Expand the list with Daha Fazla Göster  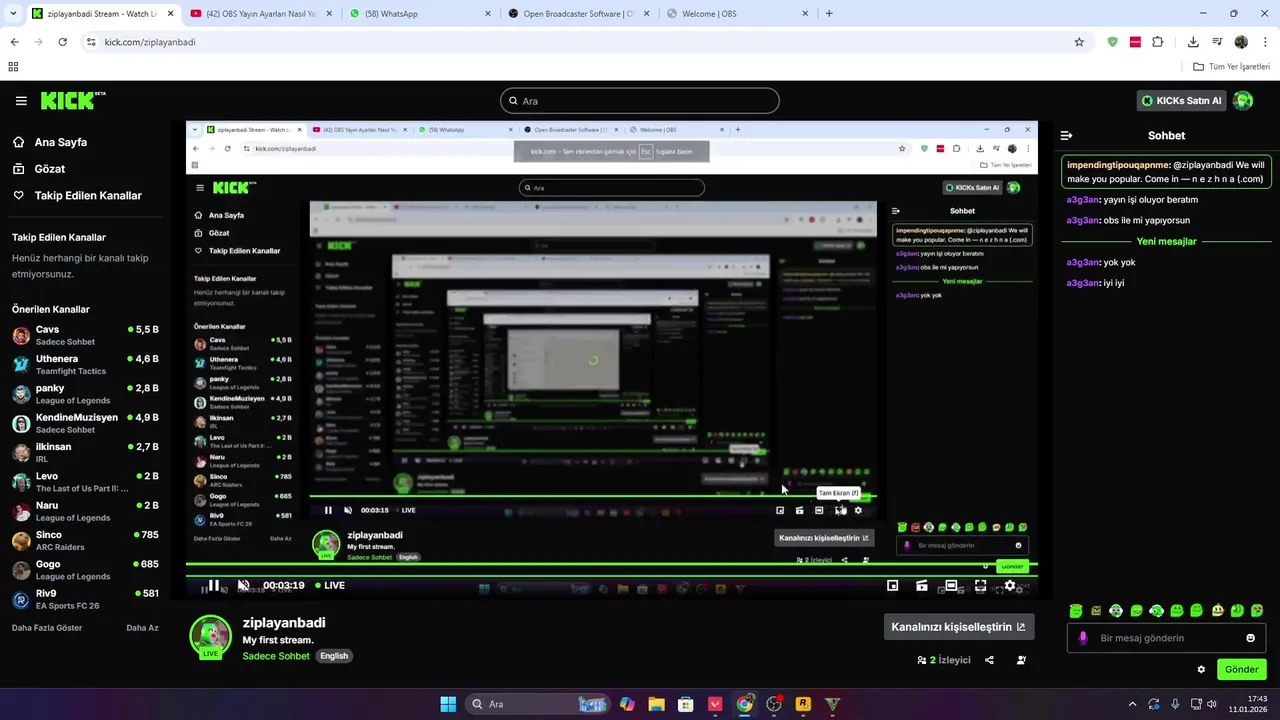[47, 628]
